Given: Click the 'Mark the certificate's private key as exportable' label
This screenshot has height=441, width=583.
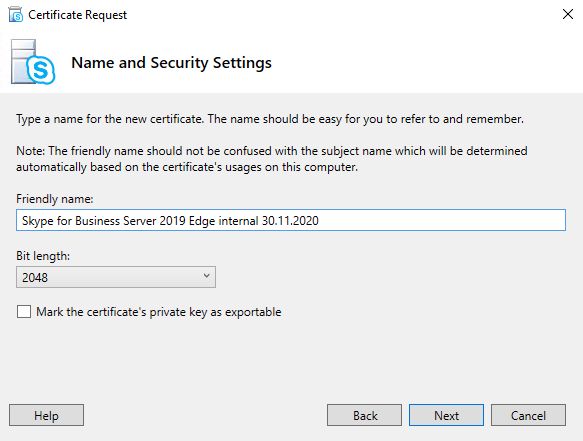Looking at the screenshot, I should 159,312.
